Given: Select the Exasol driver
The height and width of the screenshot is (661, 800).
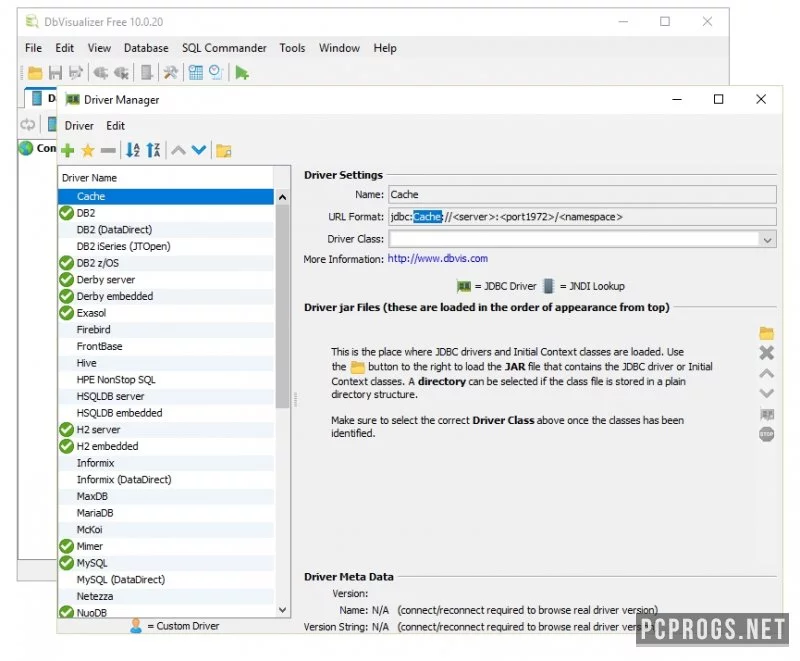Looking at the screenshot, I should point(166,313).
